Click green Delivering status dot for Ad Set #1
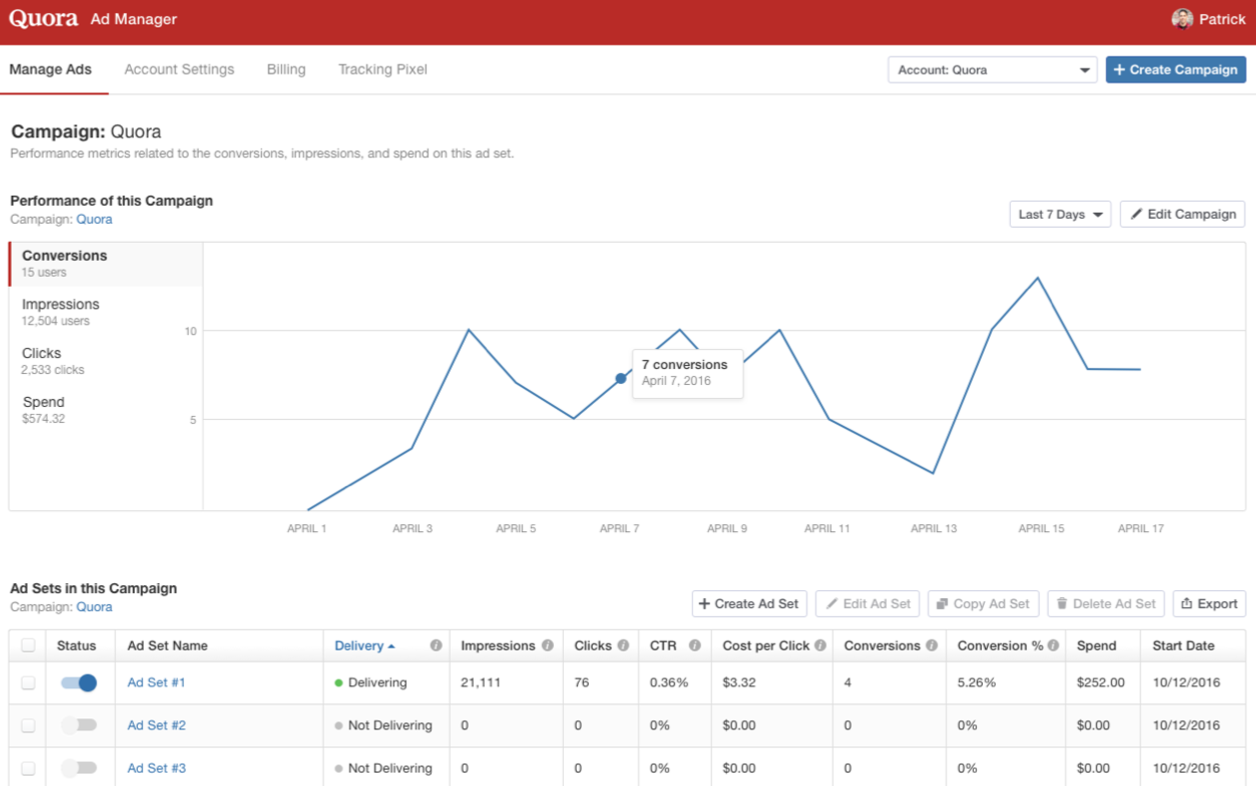The image size is (1256, 786). coord(339,683)
